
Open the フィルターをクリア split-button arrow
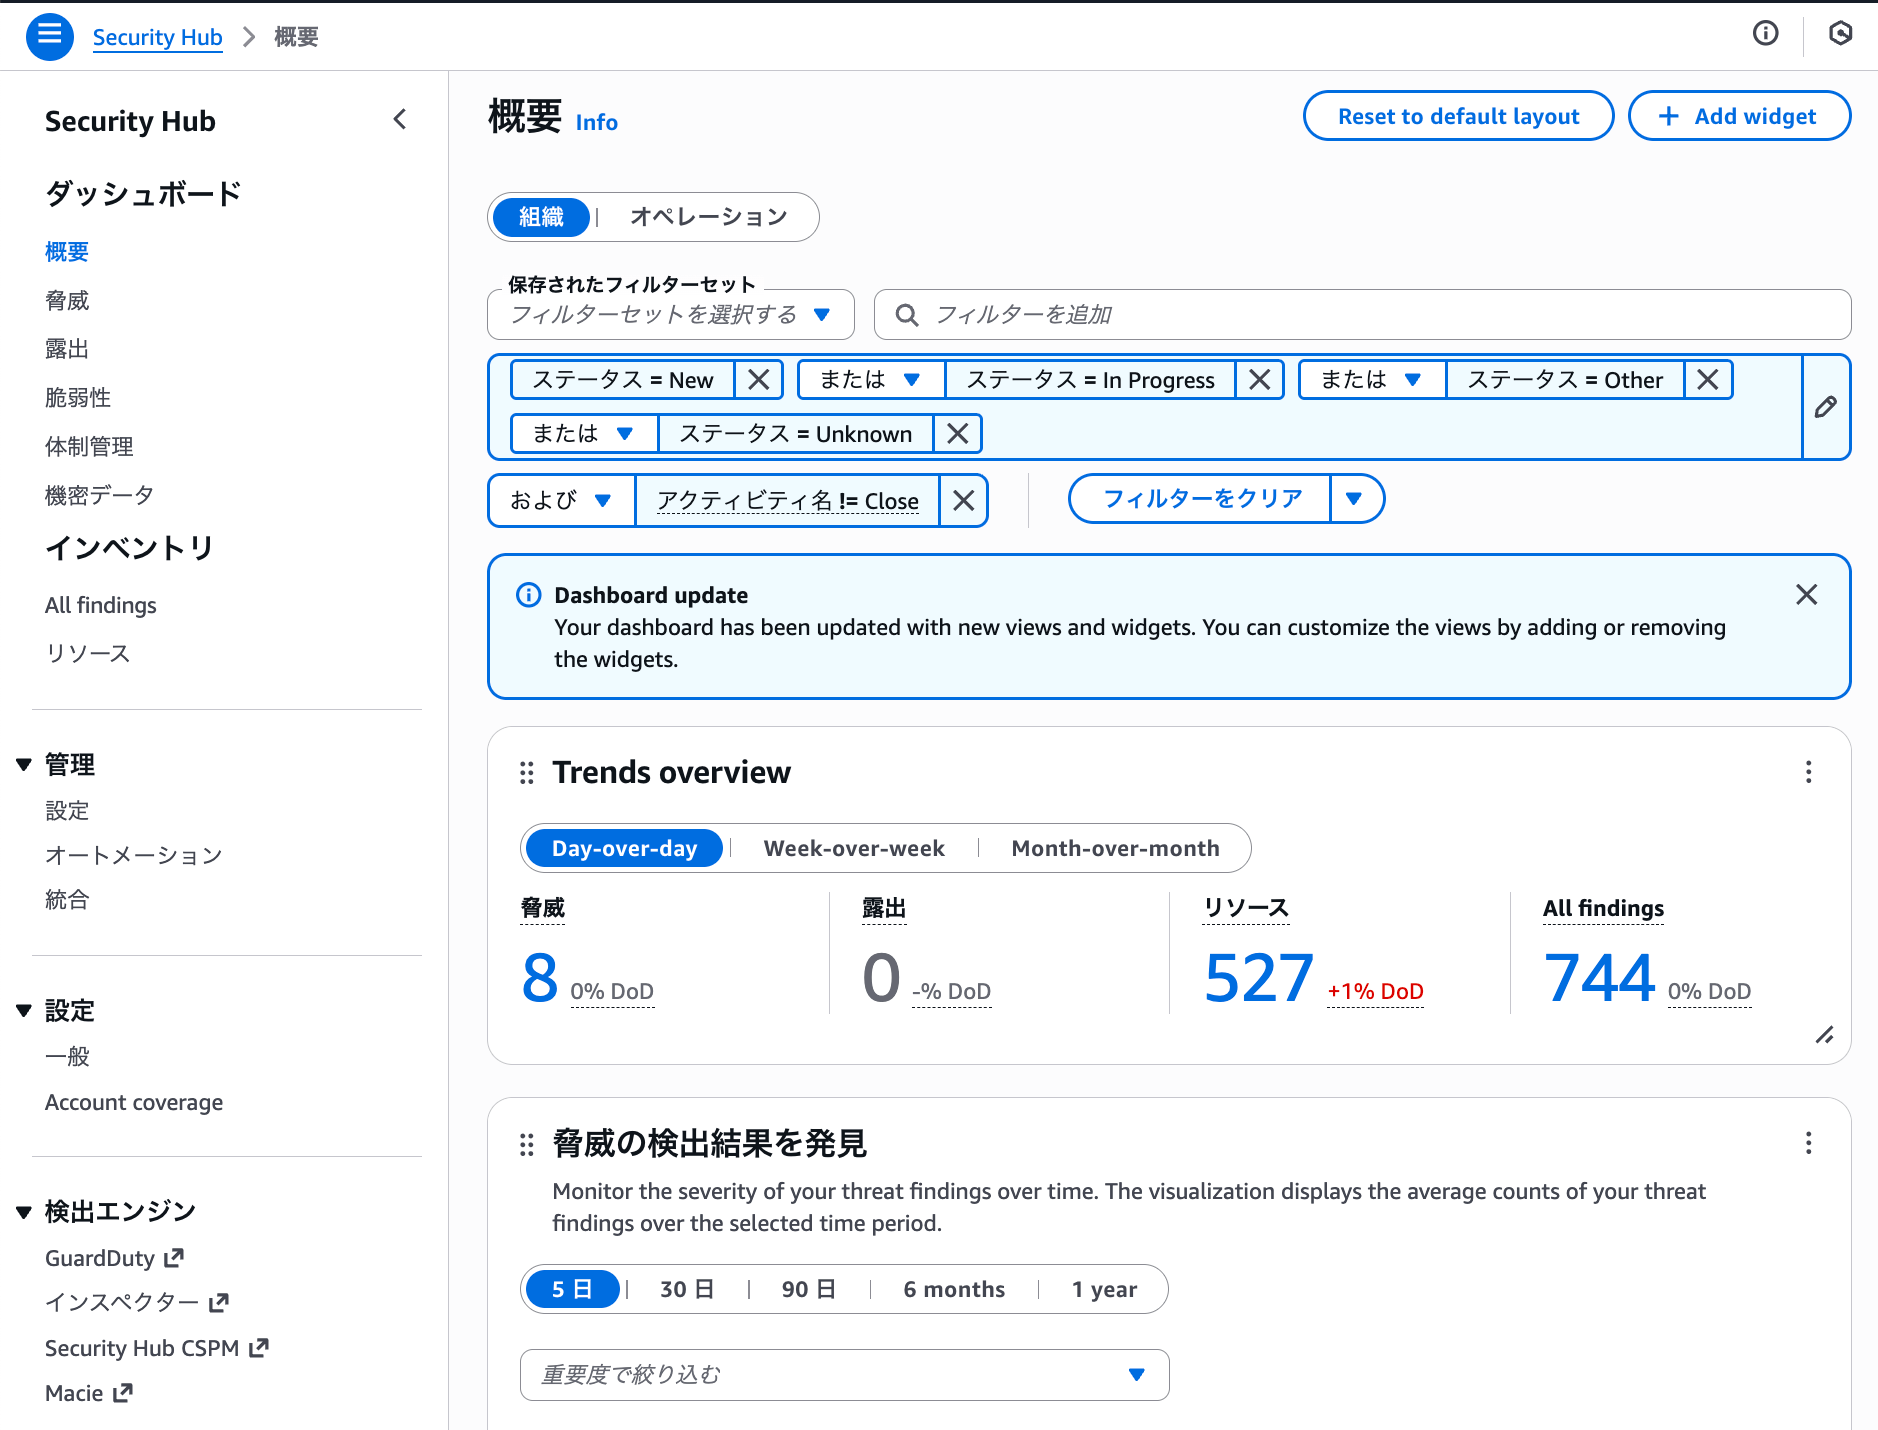click(1354, 499)
